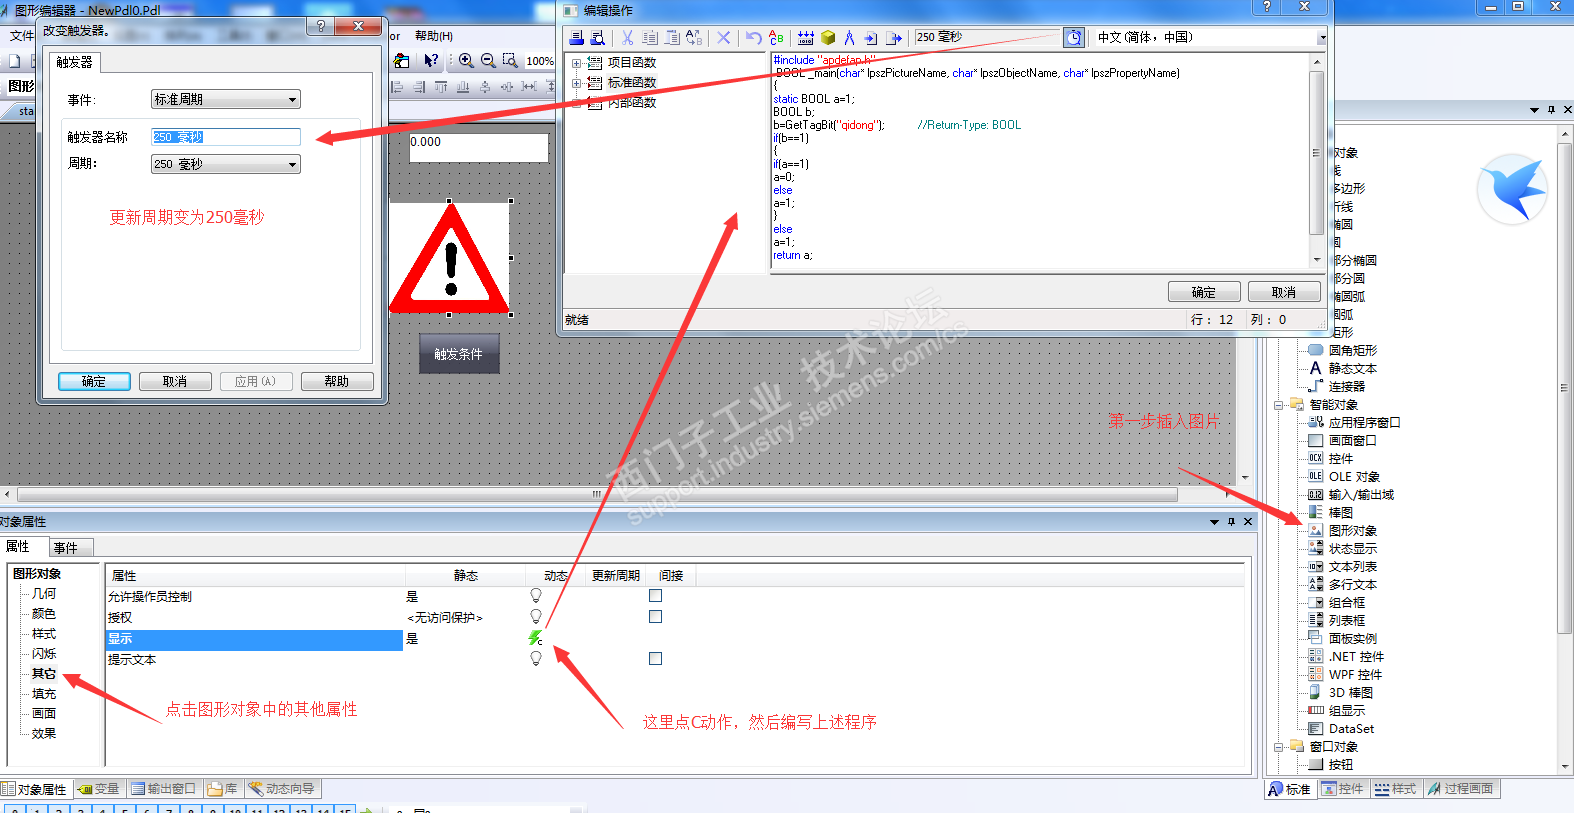Image resolution: width=1574 pixels, height=813 pixels.
Task: Collapse the 智能对象 tree group
Action: point(1278,405)
